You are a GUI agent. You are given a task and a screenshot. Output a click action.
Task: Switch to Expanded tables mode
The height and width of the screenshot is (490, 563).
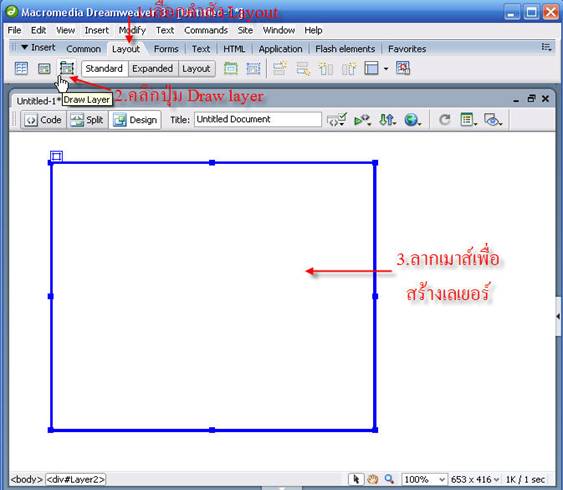click(x=152, y=68)
